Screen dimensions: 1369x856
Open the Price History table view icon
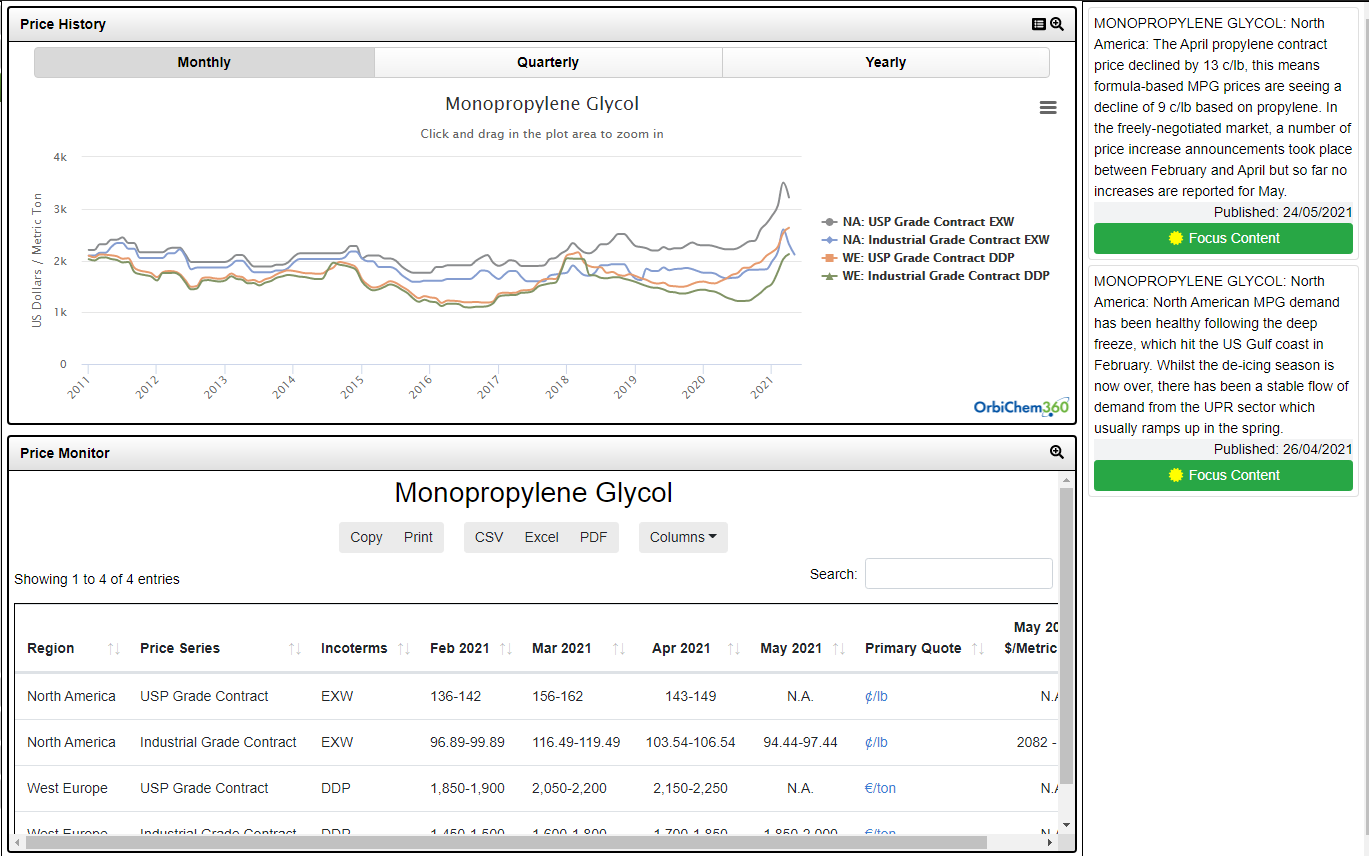[1039, 24]
